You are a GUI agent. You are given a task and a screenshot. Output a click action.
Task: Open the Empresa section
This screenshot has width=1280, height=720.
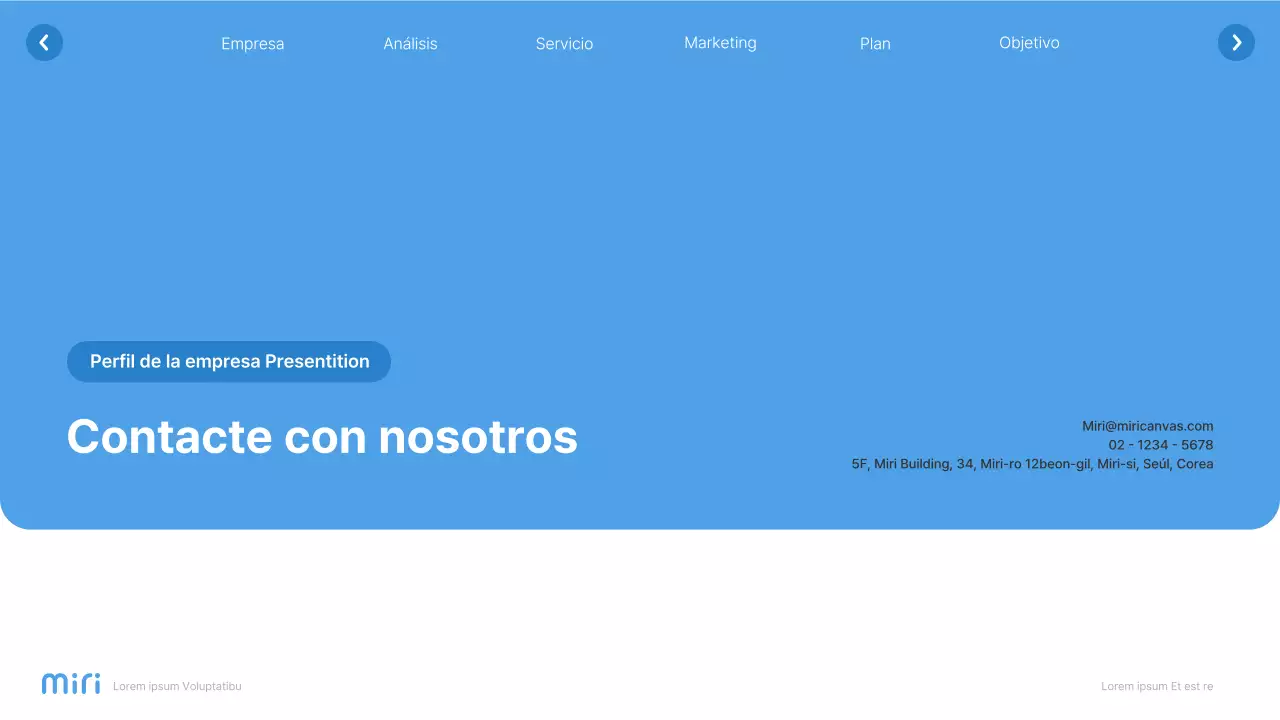coord(252,43)
